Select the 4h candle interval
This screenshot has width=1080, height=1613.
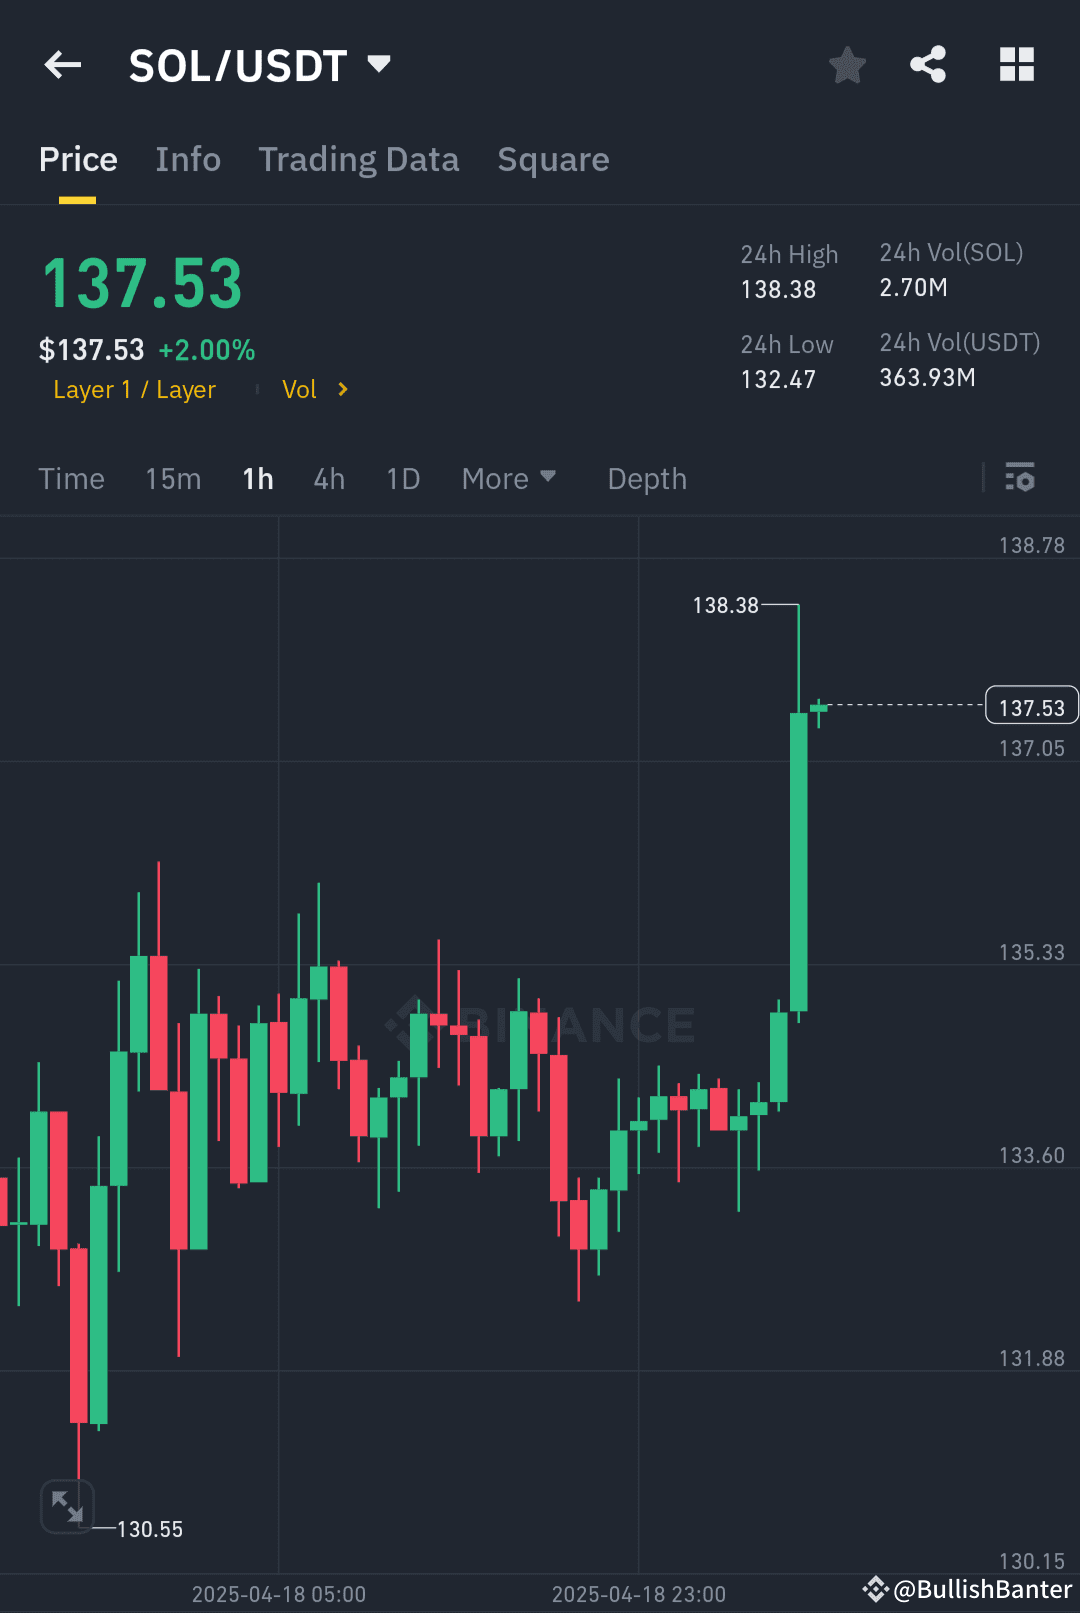[328, 479]
